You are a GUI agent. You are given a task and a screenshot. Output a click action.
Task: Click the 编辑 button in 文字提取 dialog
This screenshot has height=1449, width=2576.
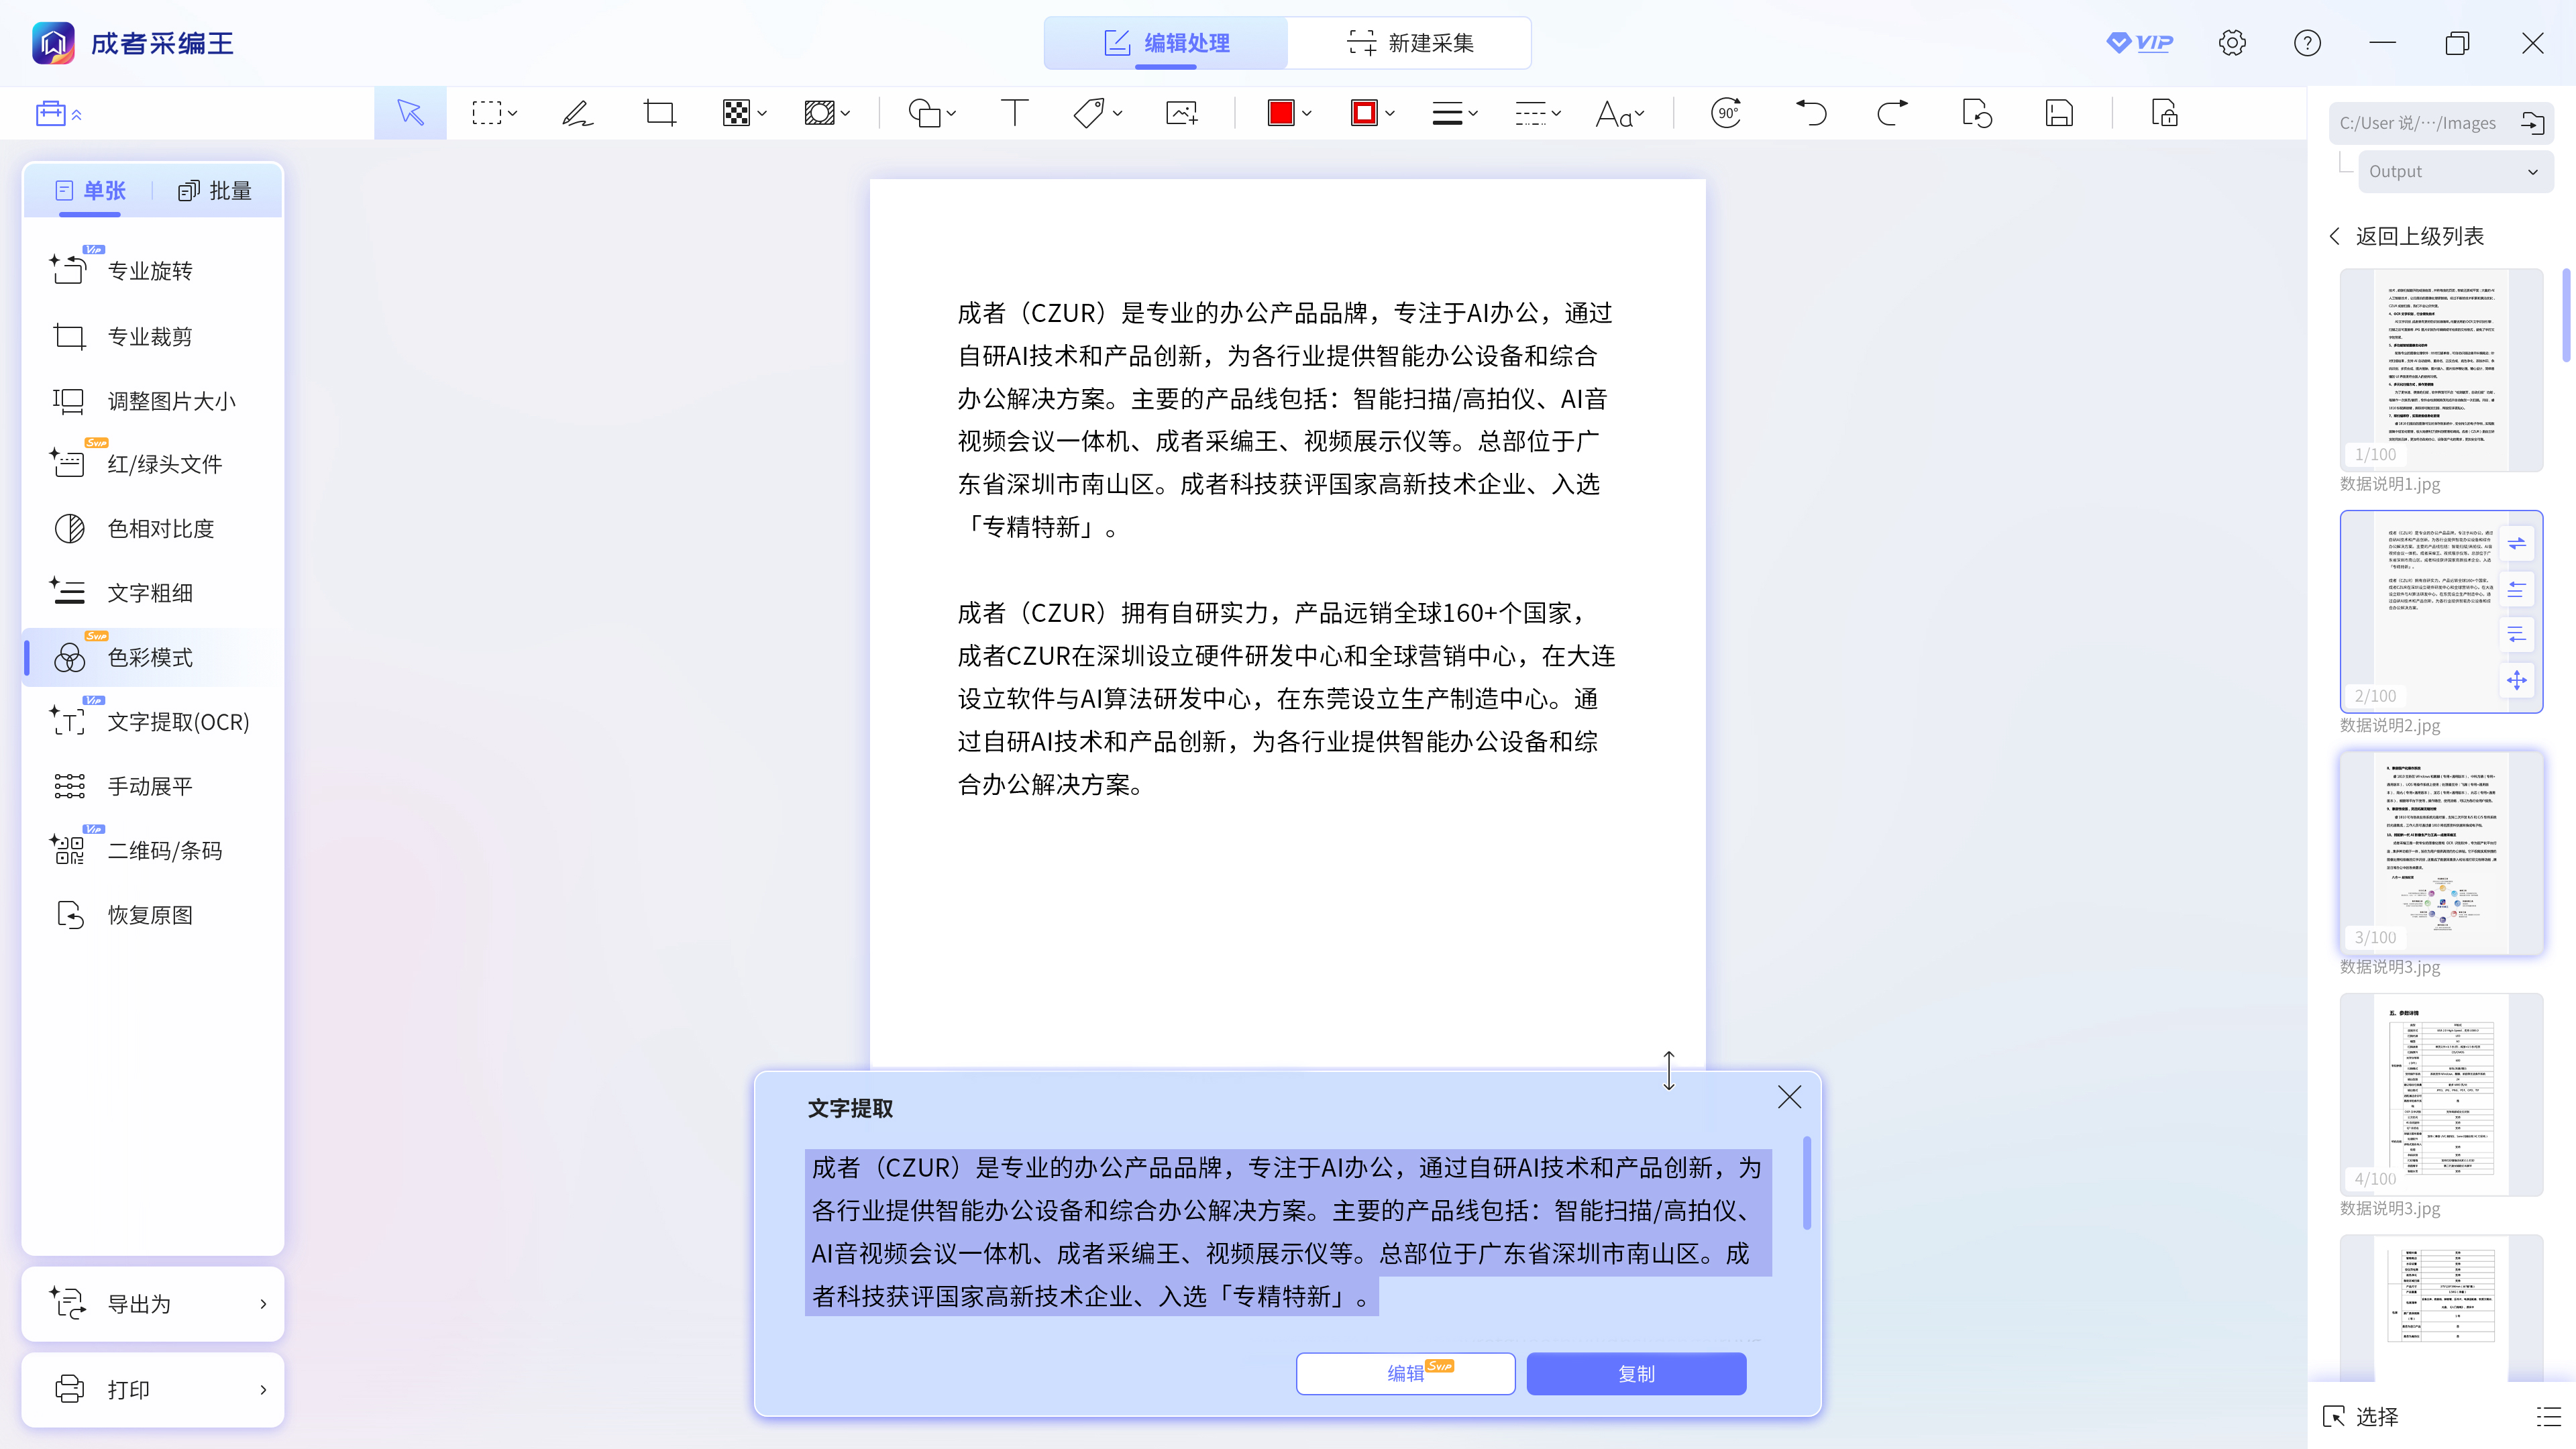1405,1373
